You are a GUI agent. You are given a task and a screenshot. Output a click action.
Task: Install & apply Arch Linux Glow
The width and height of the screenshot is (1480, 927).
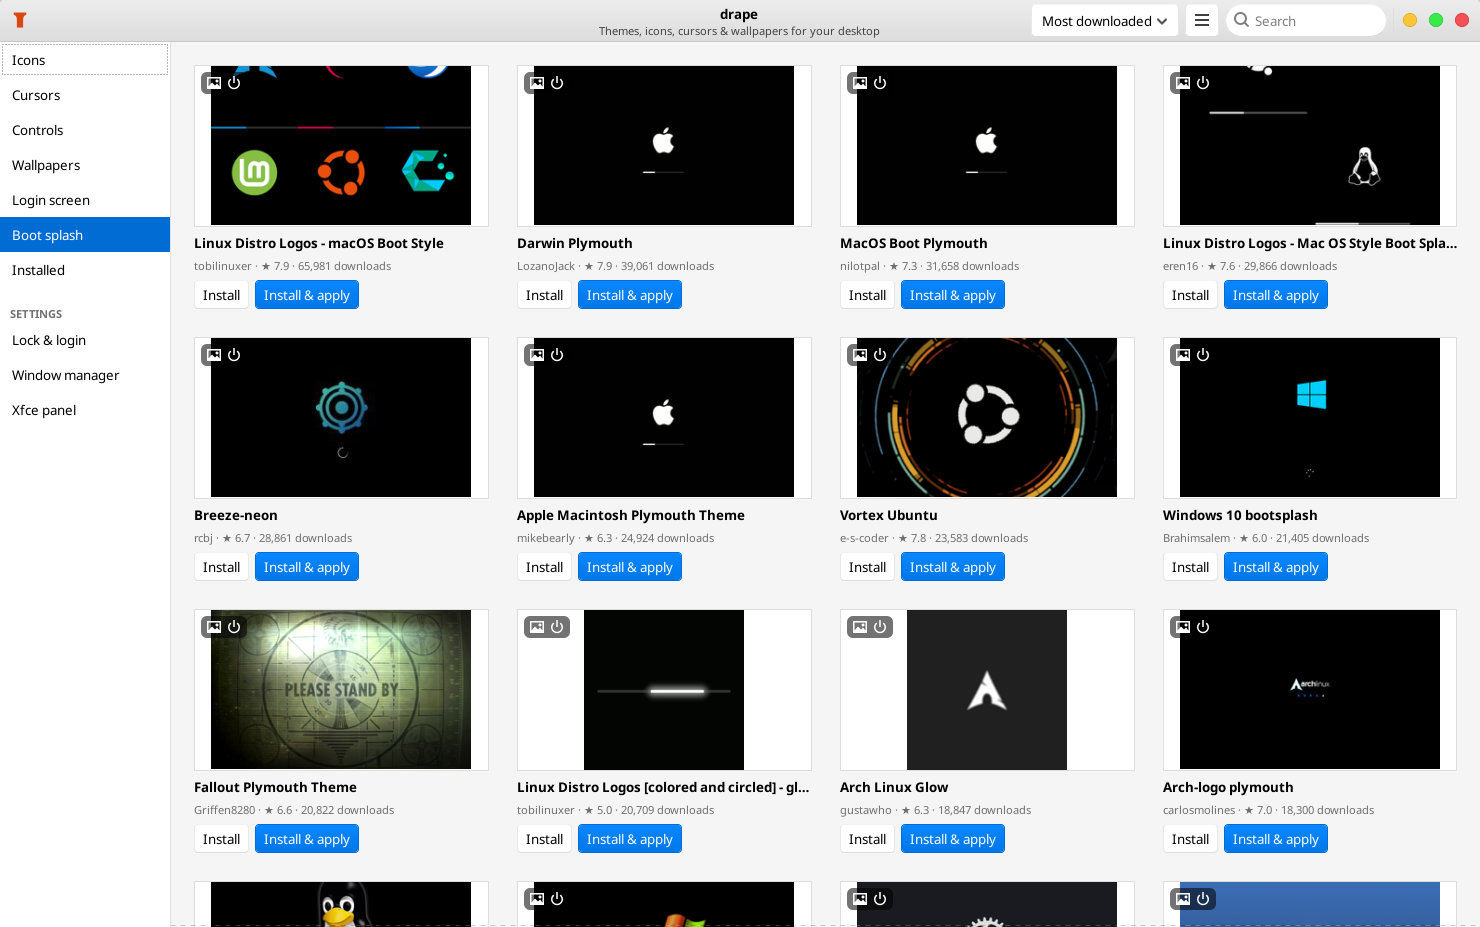(952, 839)
